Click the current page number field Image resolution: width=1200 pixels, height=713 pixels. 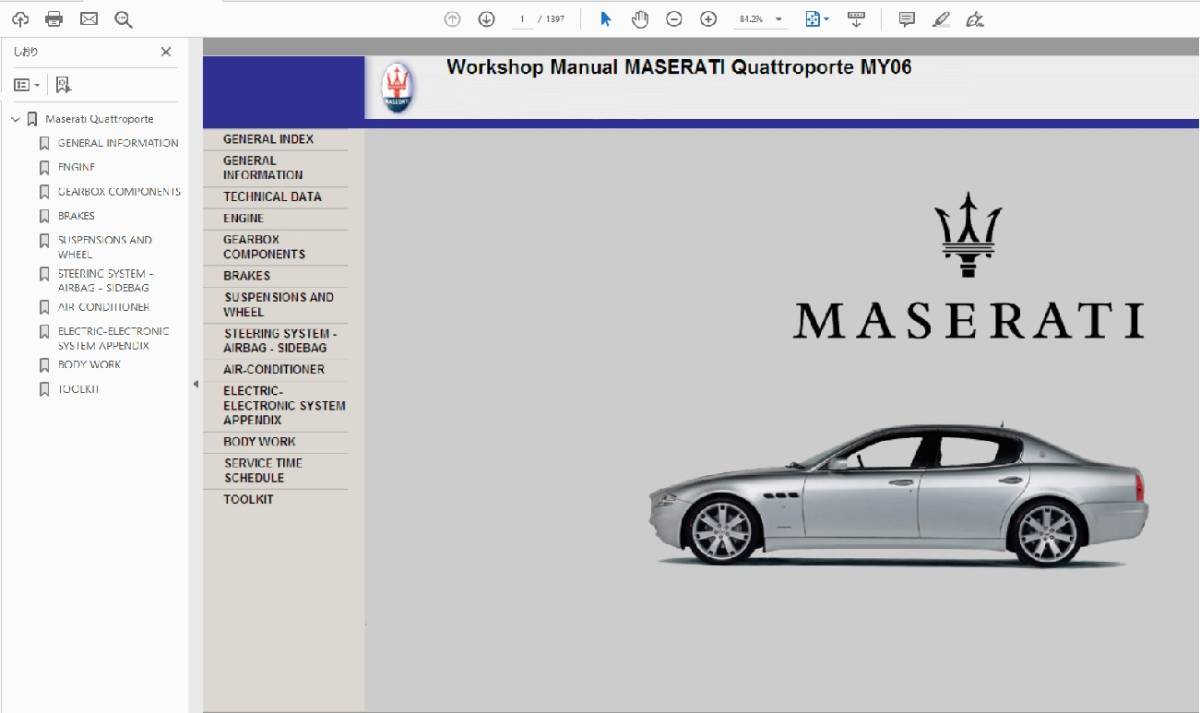coord(522,19)
